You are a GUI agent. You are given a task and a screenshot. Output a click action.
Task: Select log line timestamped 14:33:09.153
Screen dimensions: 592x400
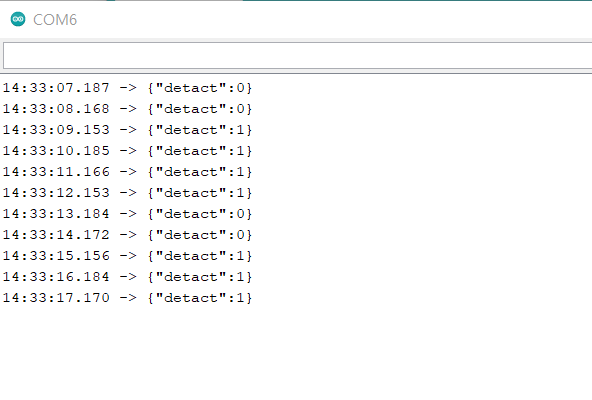tap(127, 130)
